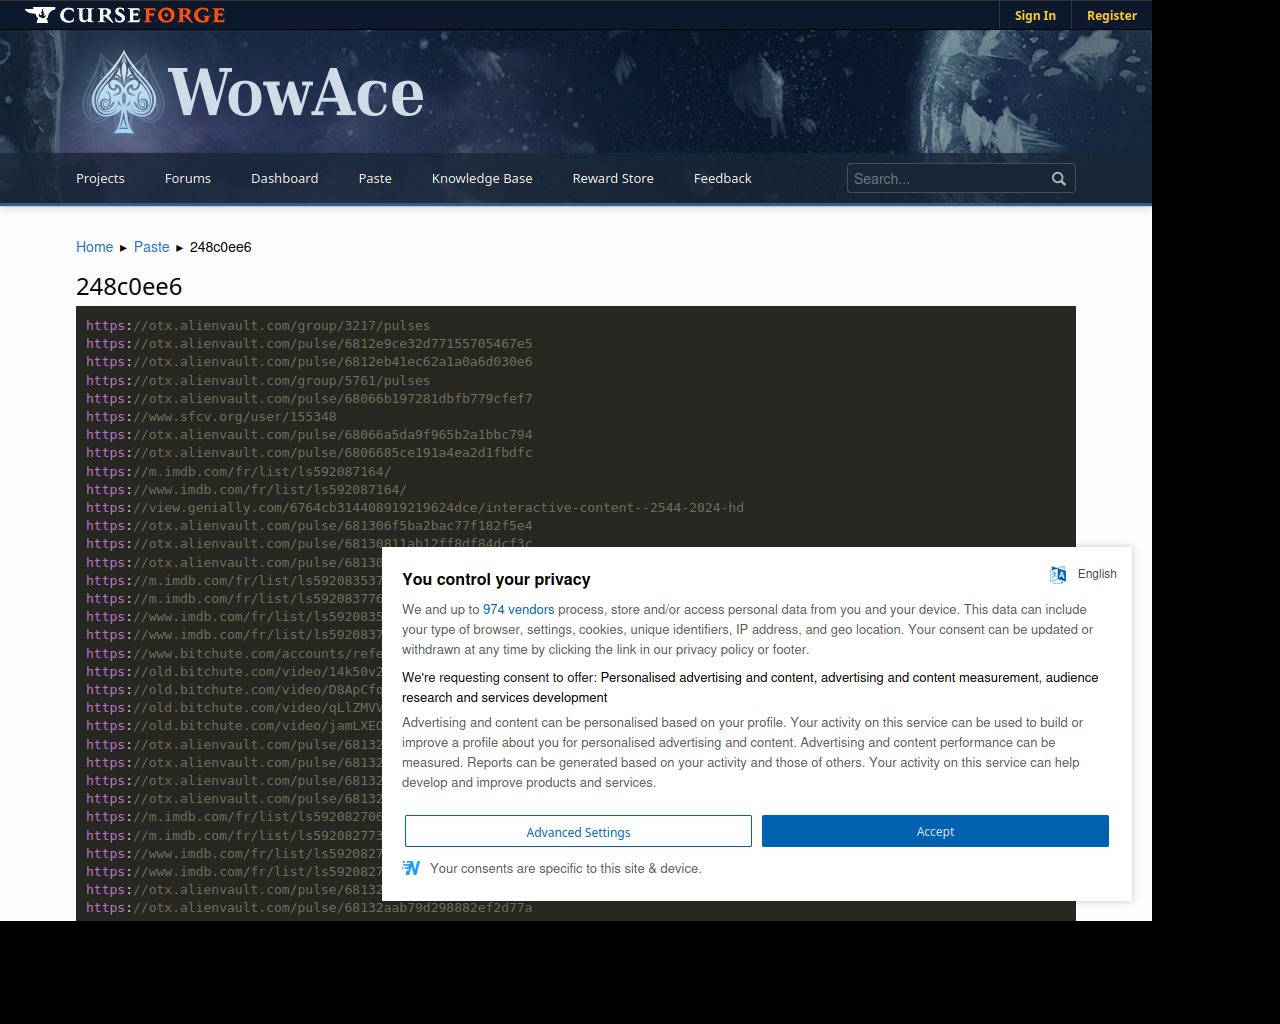Open the Projects menu
The image size is (1280, 1024).
[100, 179]
